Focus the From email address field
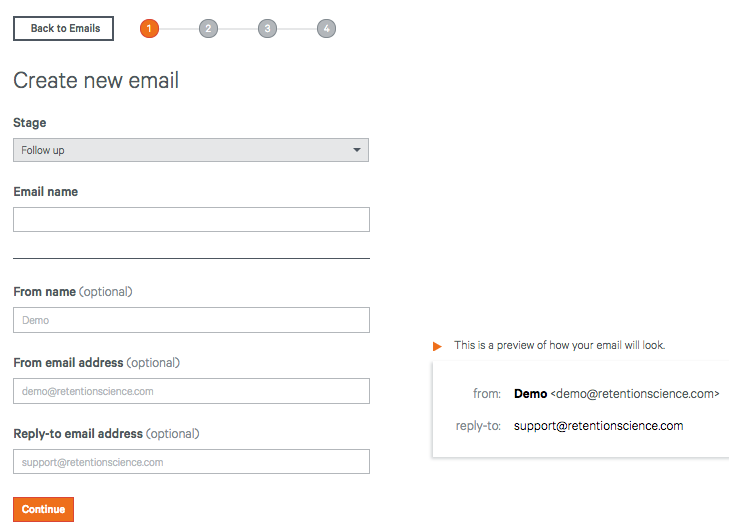Image resolution: width=729 pixels, height=531 pixels. pyautogui.click(x=191, y=391)
